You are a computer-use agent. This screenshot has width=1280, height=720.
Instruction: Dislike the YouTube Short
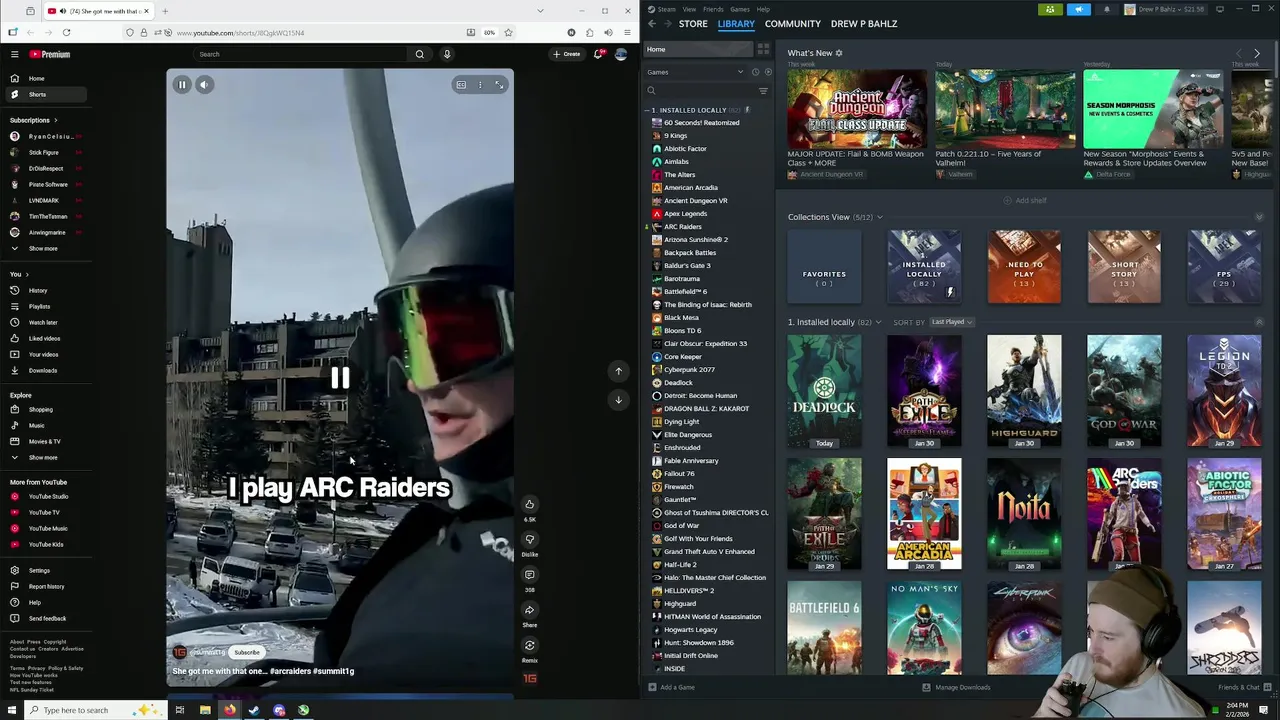click(x=530, y=539)
